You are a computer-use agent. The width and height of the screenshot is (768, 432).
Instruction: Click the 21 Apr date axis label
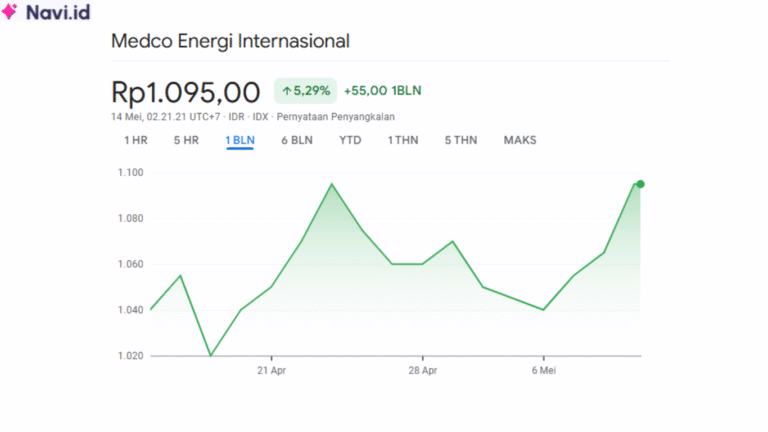click(x=271, y=370)
